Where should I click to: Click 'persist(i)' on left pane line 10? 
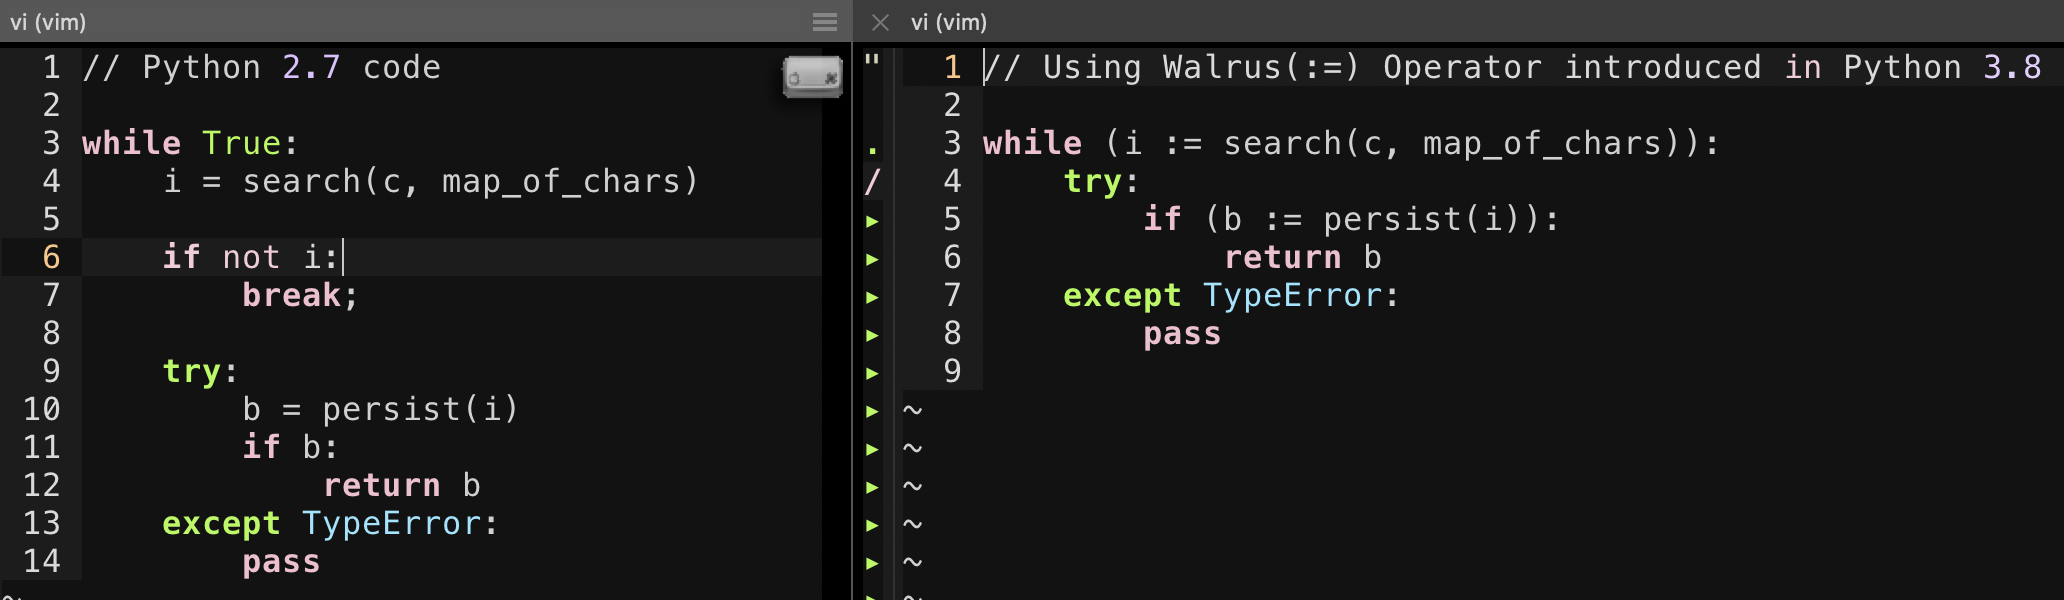[x=420, y=409]
